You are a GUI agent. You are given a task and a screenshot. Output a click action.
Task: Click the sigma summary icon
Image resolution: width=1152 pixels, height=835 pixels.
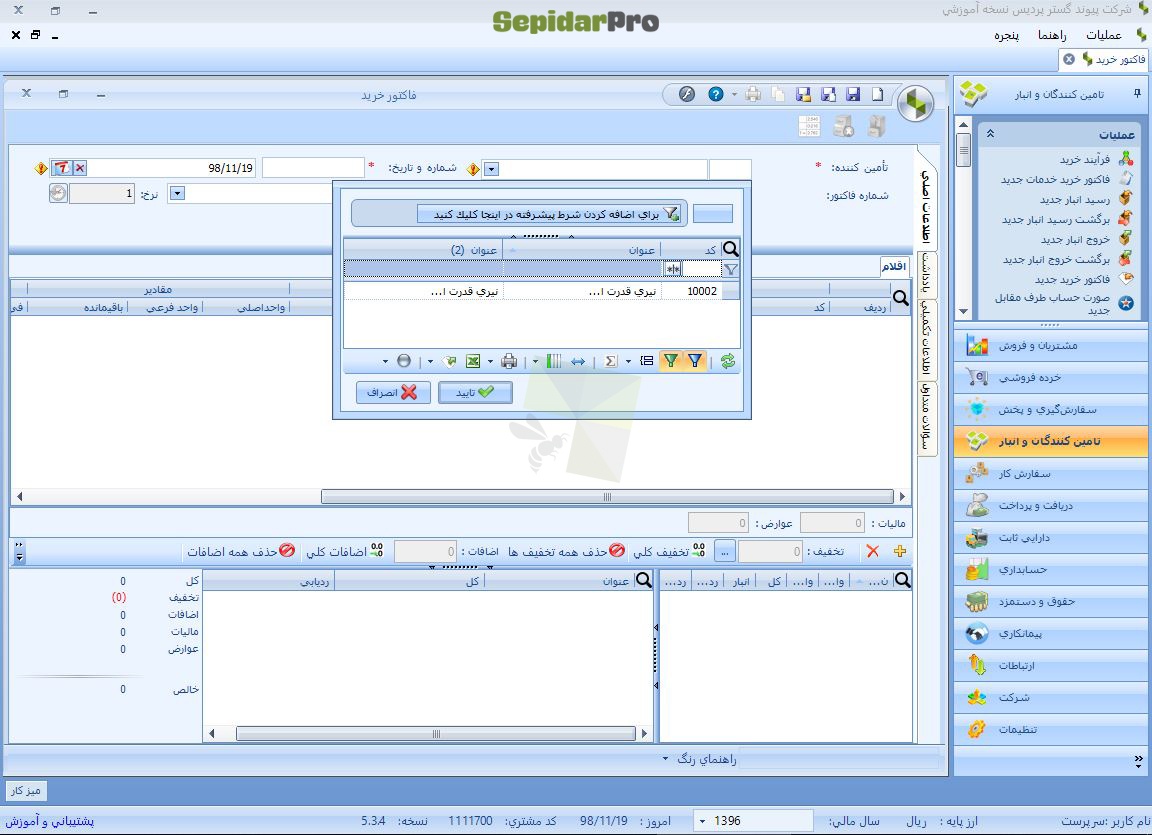pyautogui.click(x=611, y=361)
